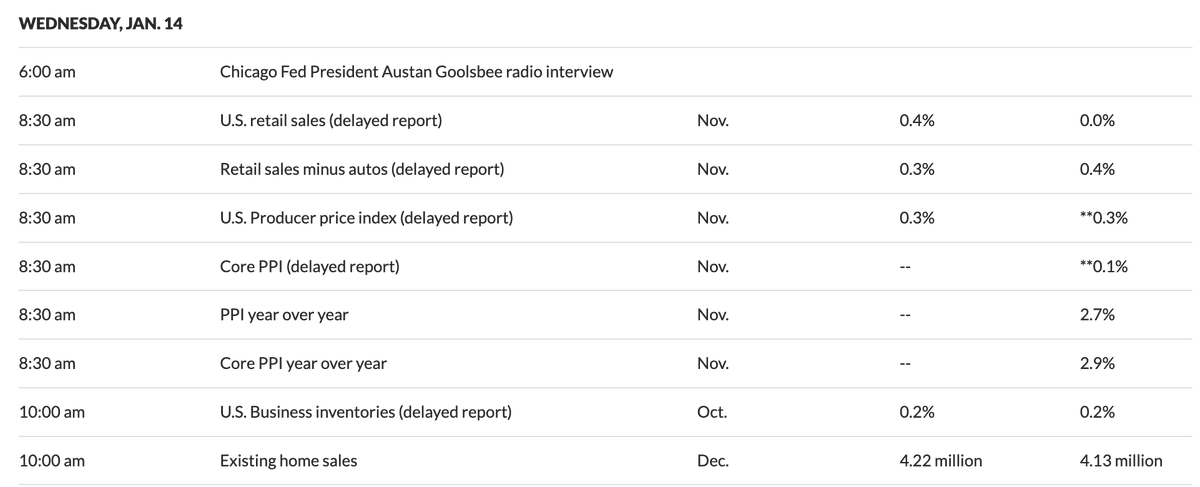1200x487 pixels.
Task: Click the 4.22 million forecast value
Action: click(x=941, y=460)
